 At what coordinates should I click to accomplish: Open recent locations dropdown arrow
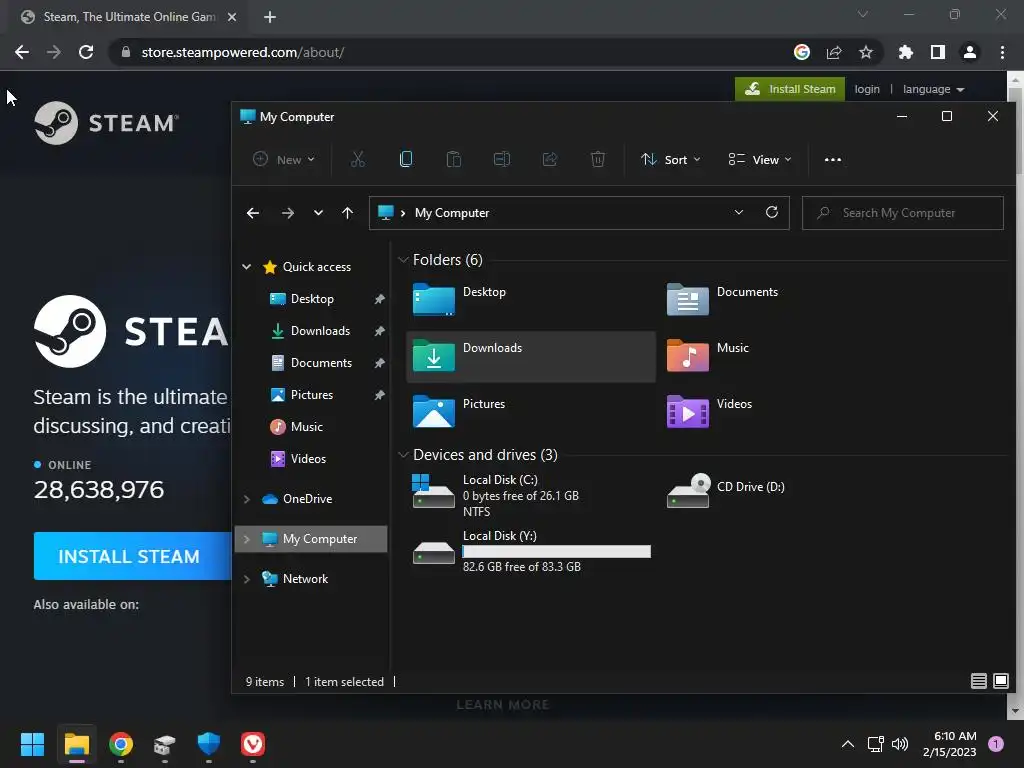pyautogui.click(x=318, y=213)
